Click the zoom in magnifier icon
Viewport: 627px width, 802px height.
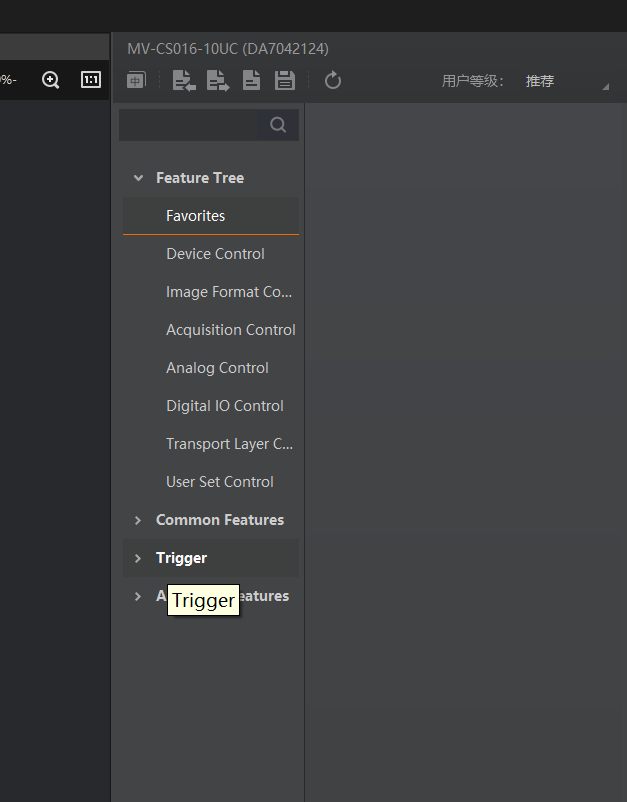pyautogui.click(x=51, y=80)
